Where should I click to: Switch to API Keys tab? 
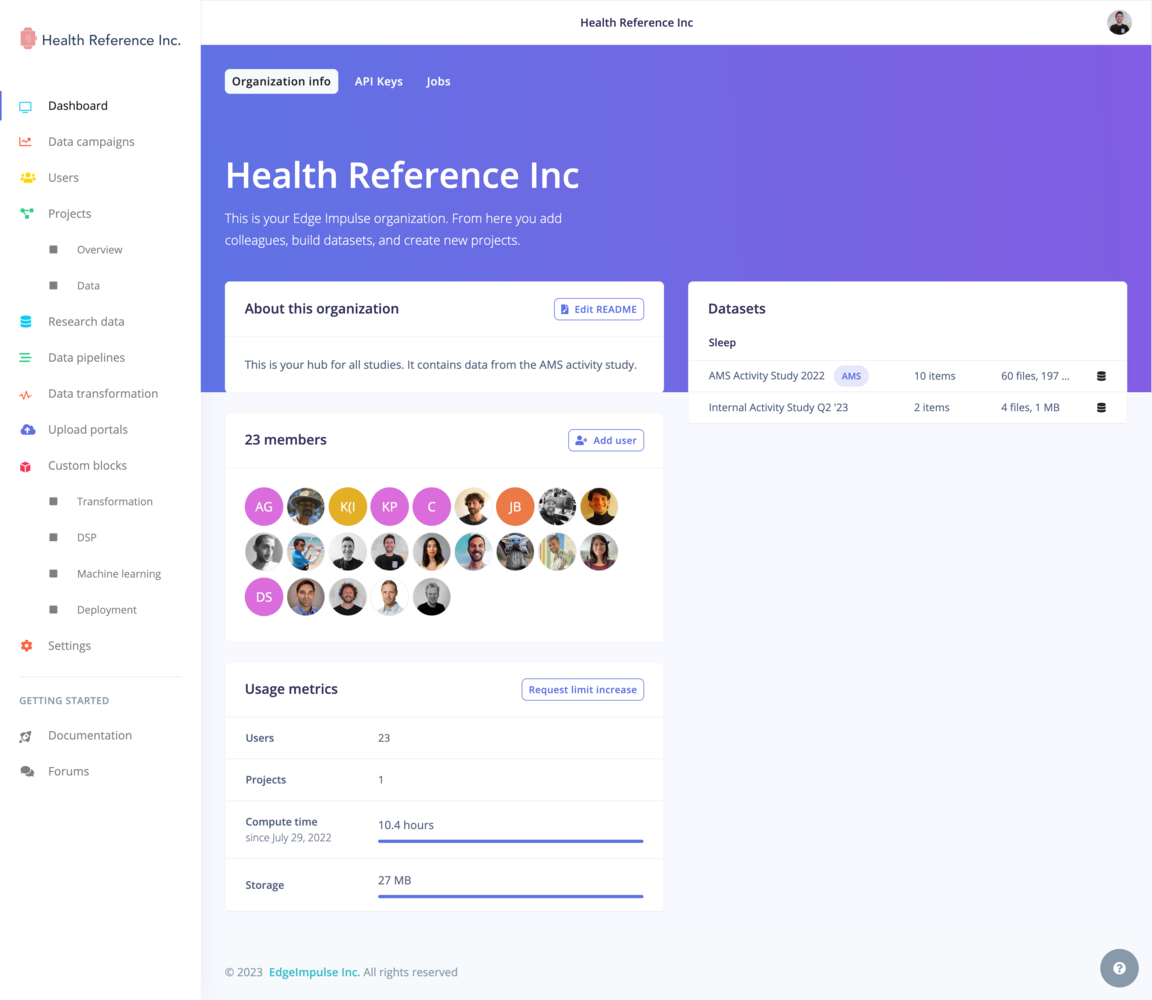pos(378,82)
